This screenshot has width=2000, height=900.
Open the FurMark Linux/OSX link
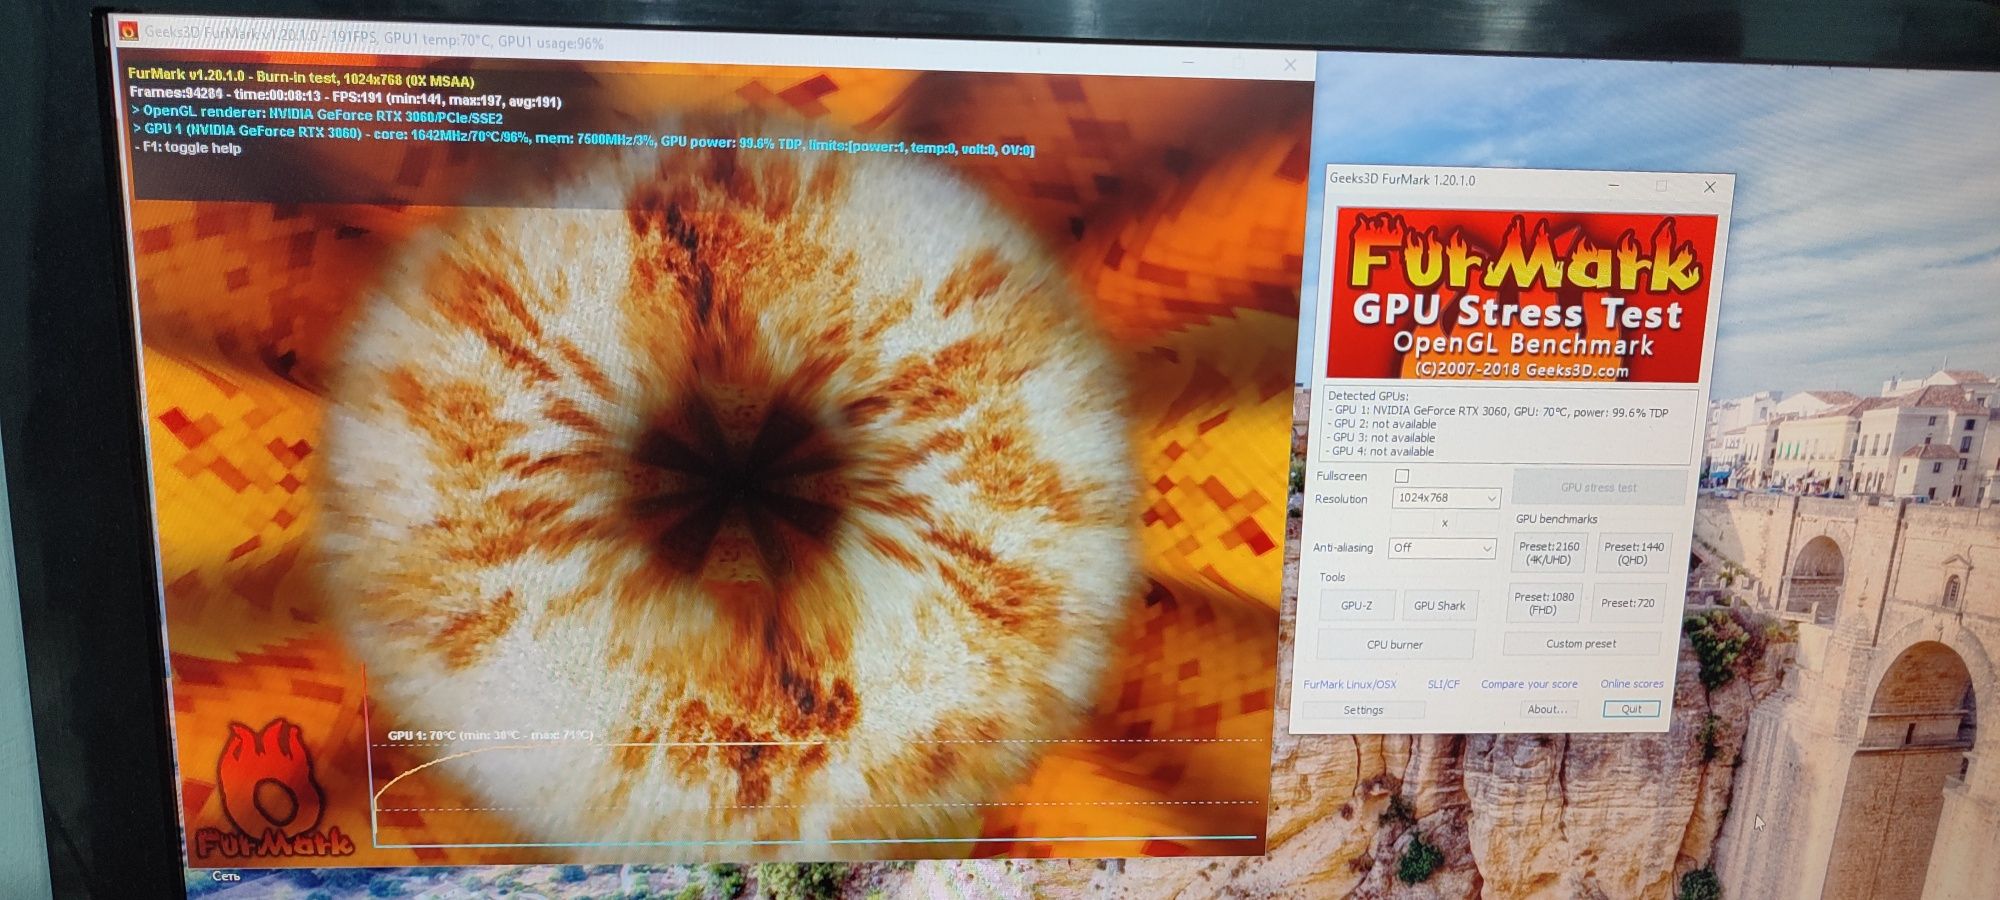(1349, 685)
